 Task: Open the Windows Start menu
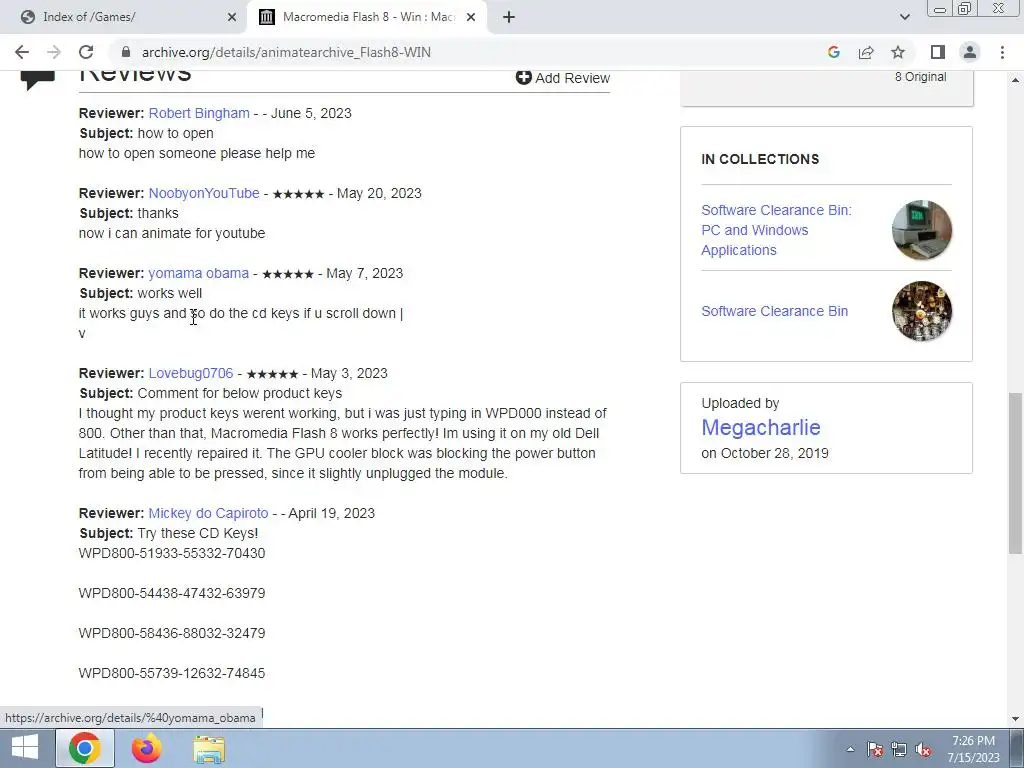click(24, 748)
